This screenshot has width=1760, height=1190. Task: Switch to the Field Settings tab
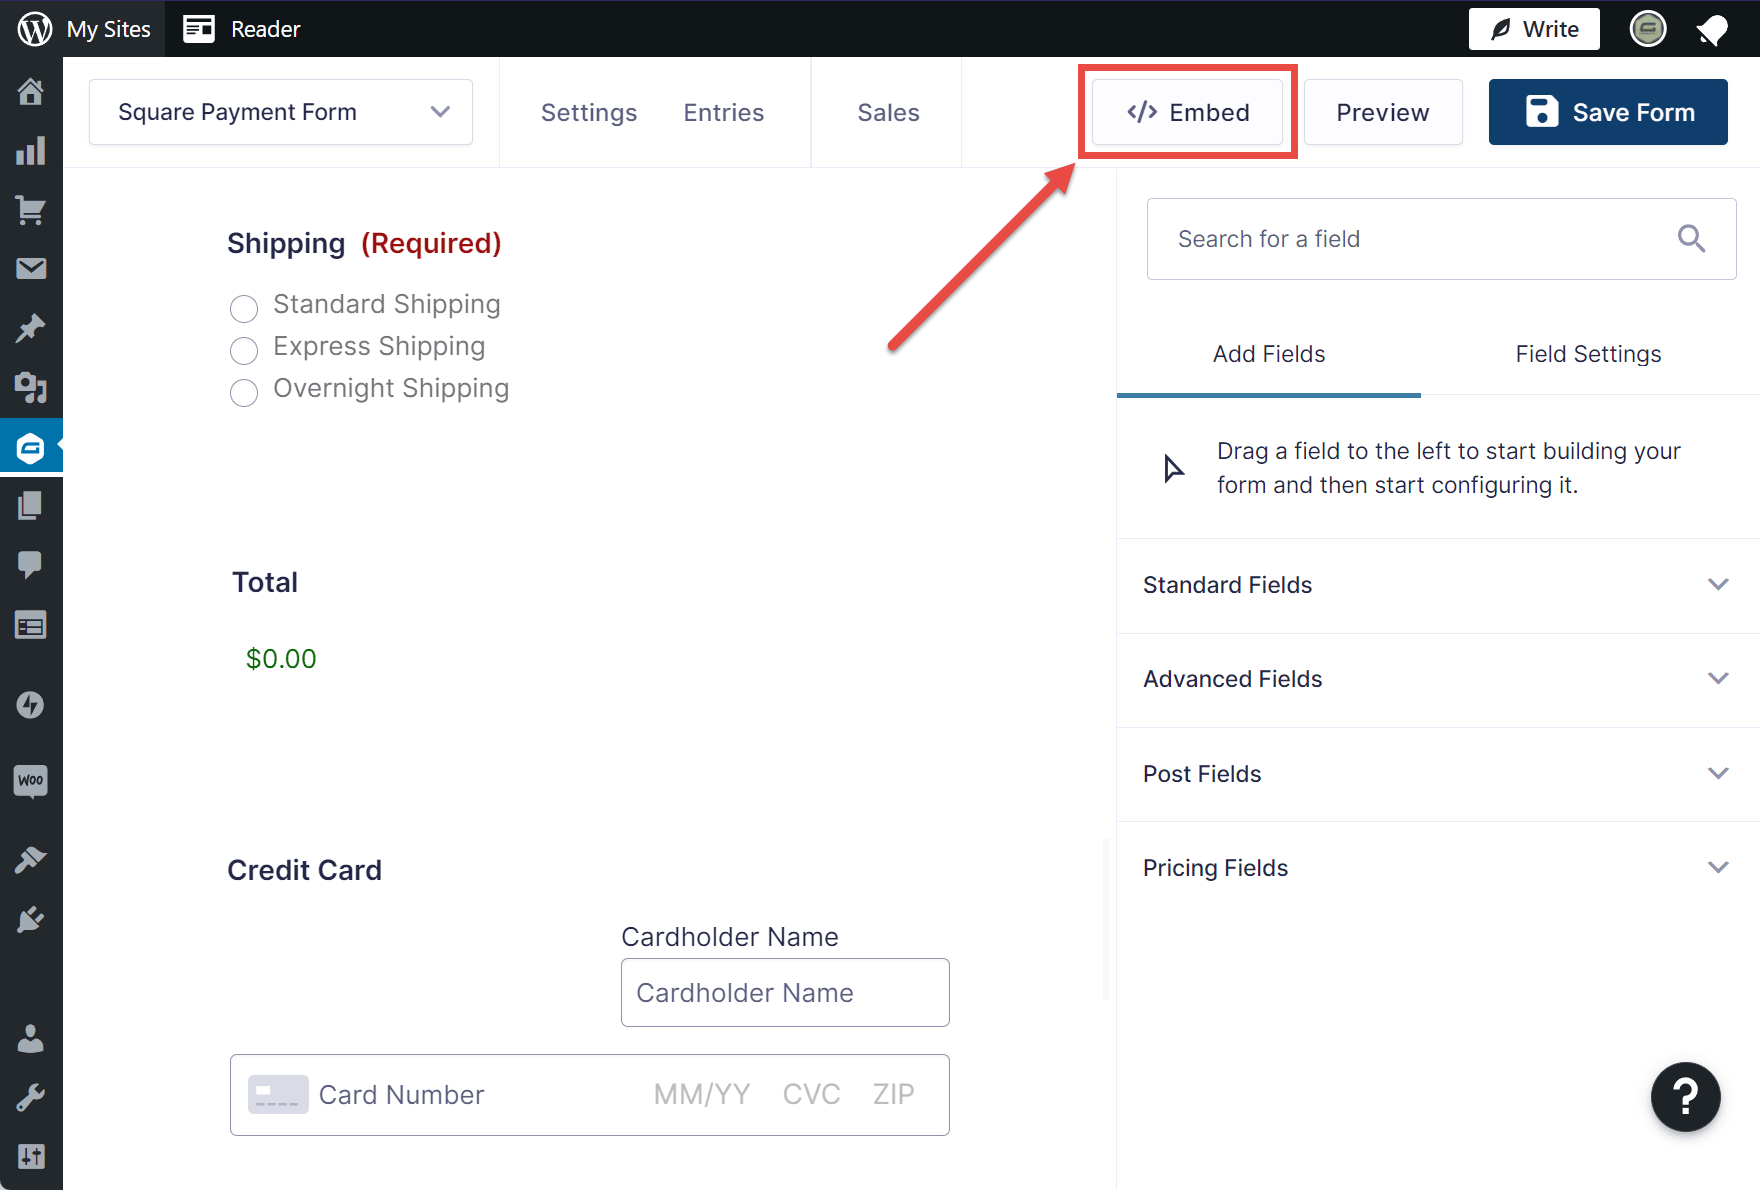(x=1588, y=354)
